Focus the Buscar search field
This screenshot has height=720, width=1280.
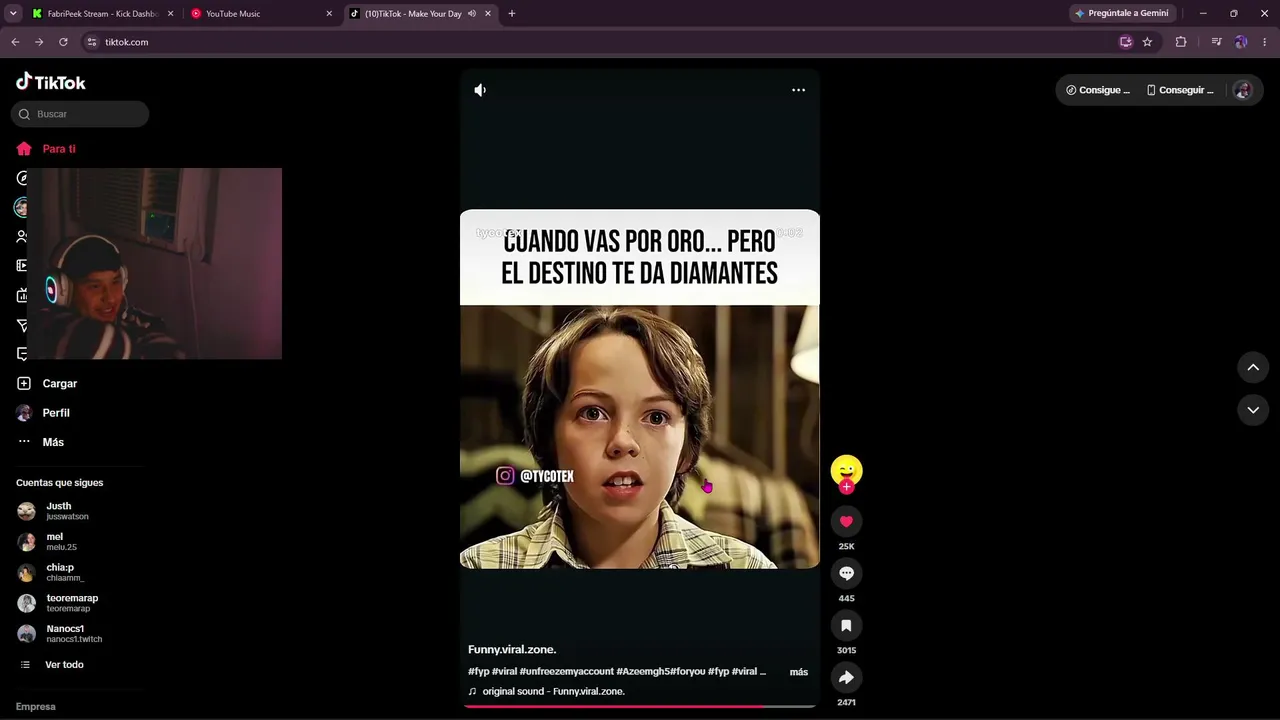click(80, 114)
